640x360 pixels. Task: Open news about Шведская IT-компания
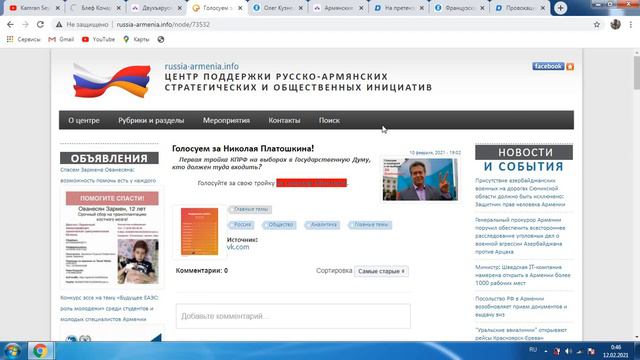click(x=523, y=275)
